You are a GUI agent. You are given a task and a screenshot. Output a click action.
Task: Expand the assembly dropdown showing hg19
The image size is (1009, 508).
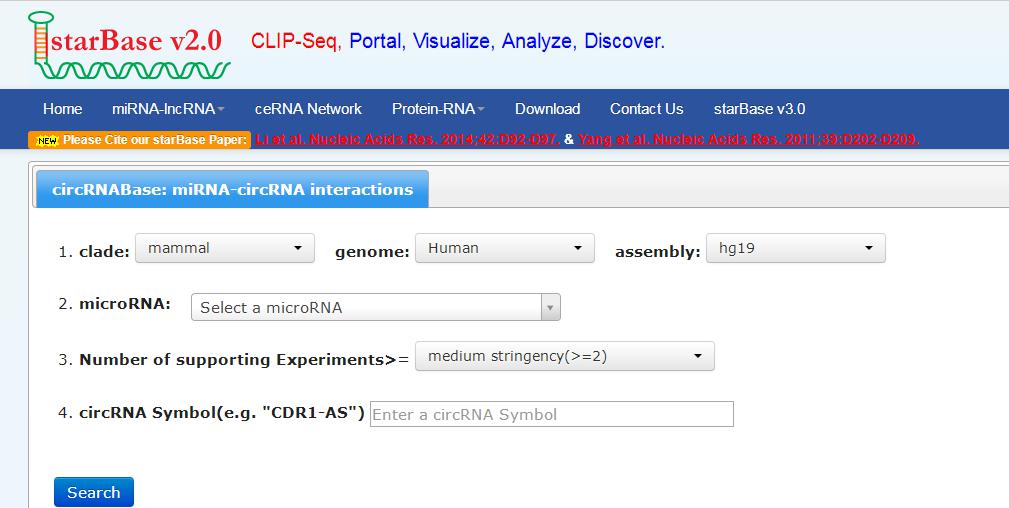[x=795, y=248]
